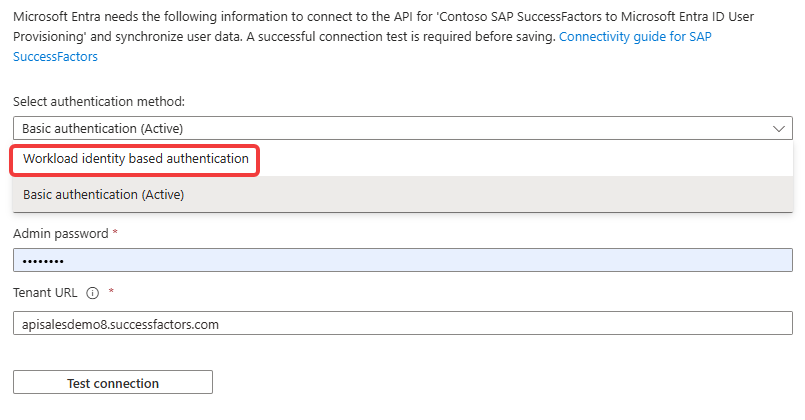Viewport: 805px width, 420px height.
Task: Click the red asterisk after Admin password
Action: click(116, 232)
